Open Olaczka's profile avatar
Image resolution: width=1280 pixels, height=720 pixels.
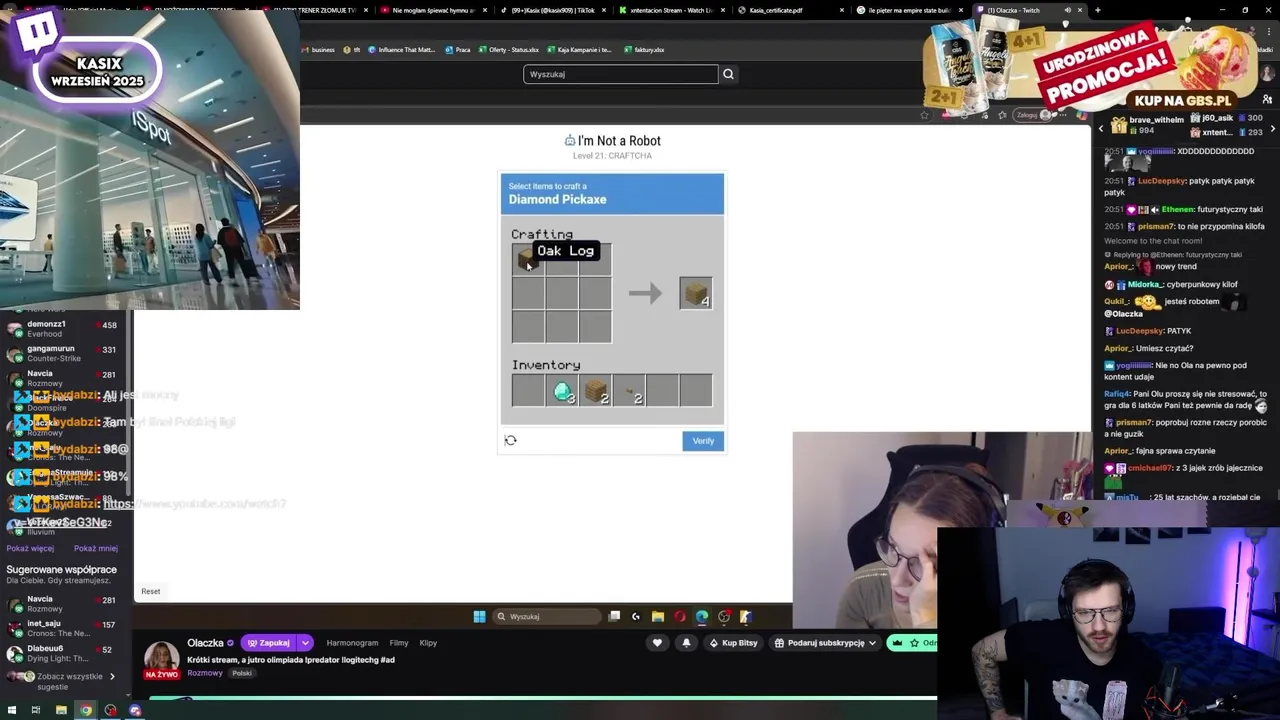(x=161, y=658)
